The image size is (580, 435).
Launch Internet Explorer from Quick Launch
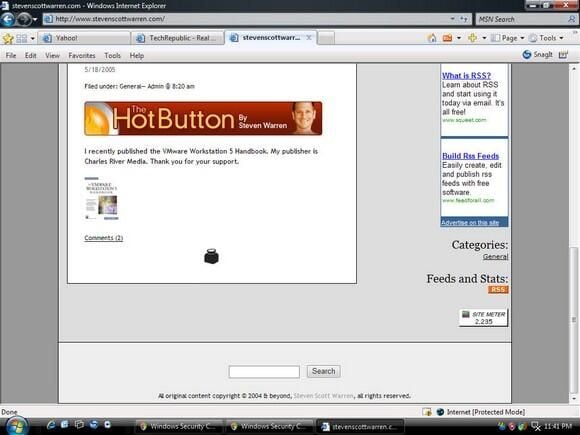51,425
